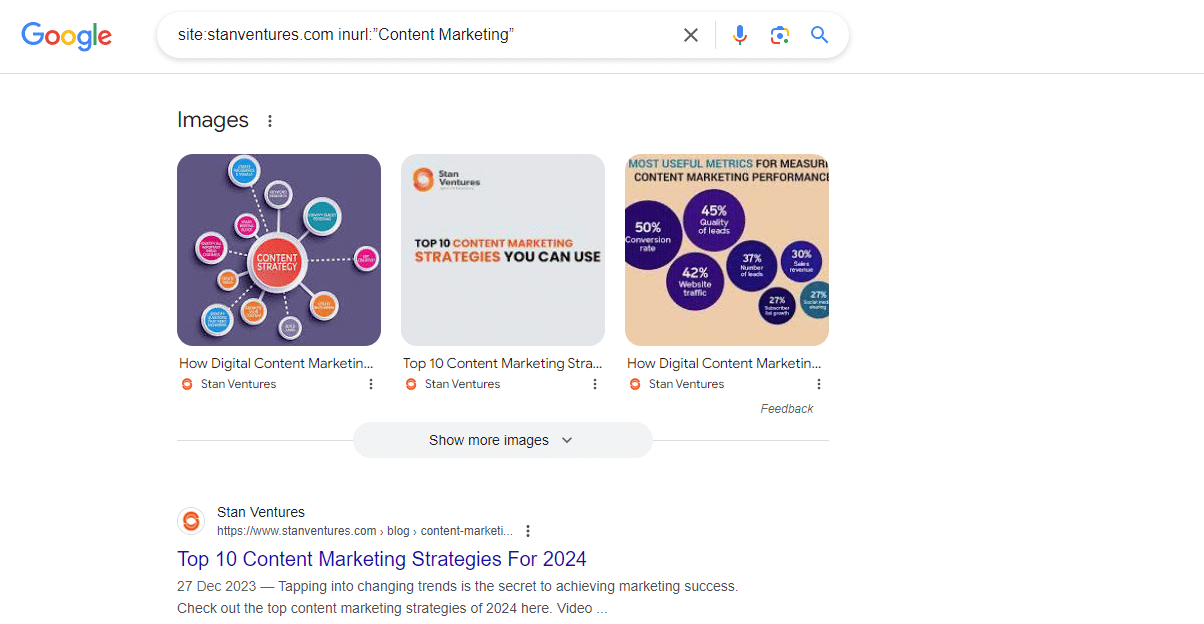Viewport: 1204px width, 624px height.
Task: Open the three-dot menu beside the result URL
Action: click(528, 531)
